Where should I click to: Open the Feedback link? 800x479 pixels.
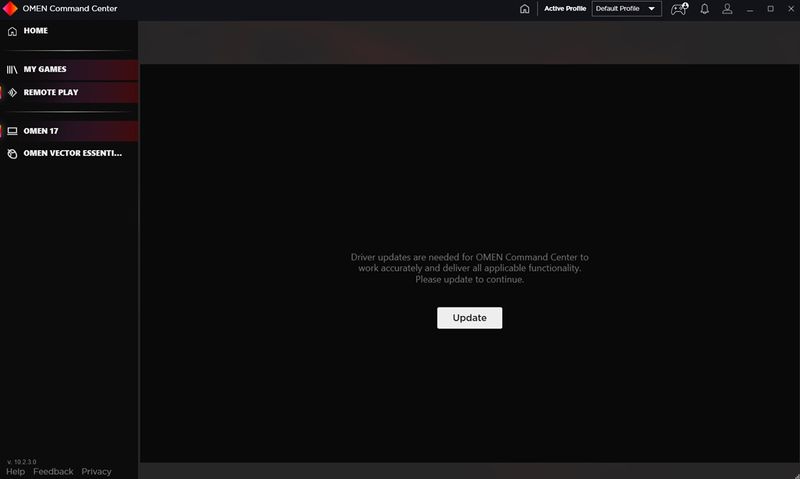[x=53, y=471]
